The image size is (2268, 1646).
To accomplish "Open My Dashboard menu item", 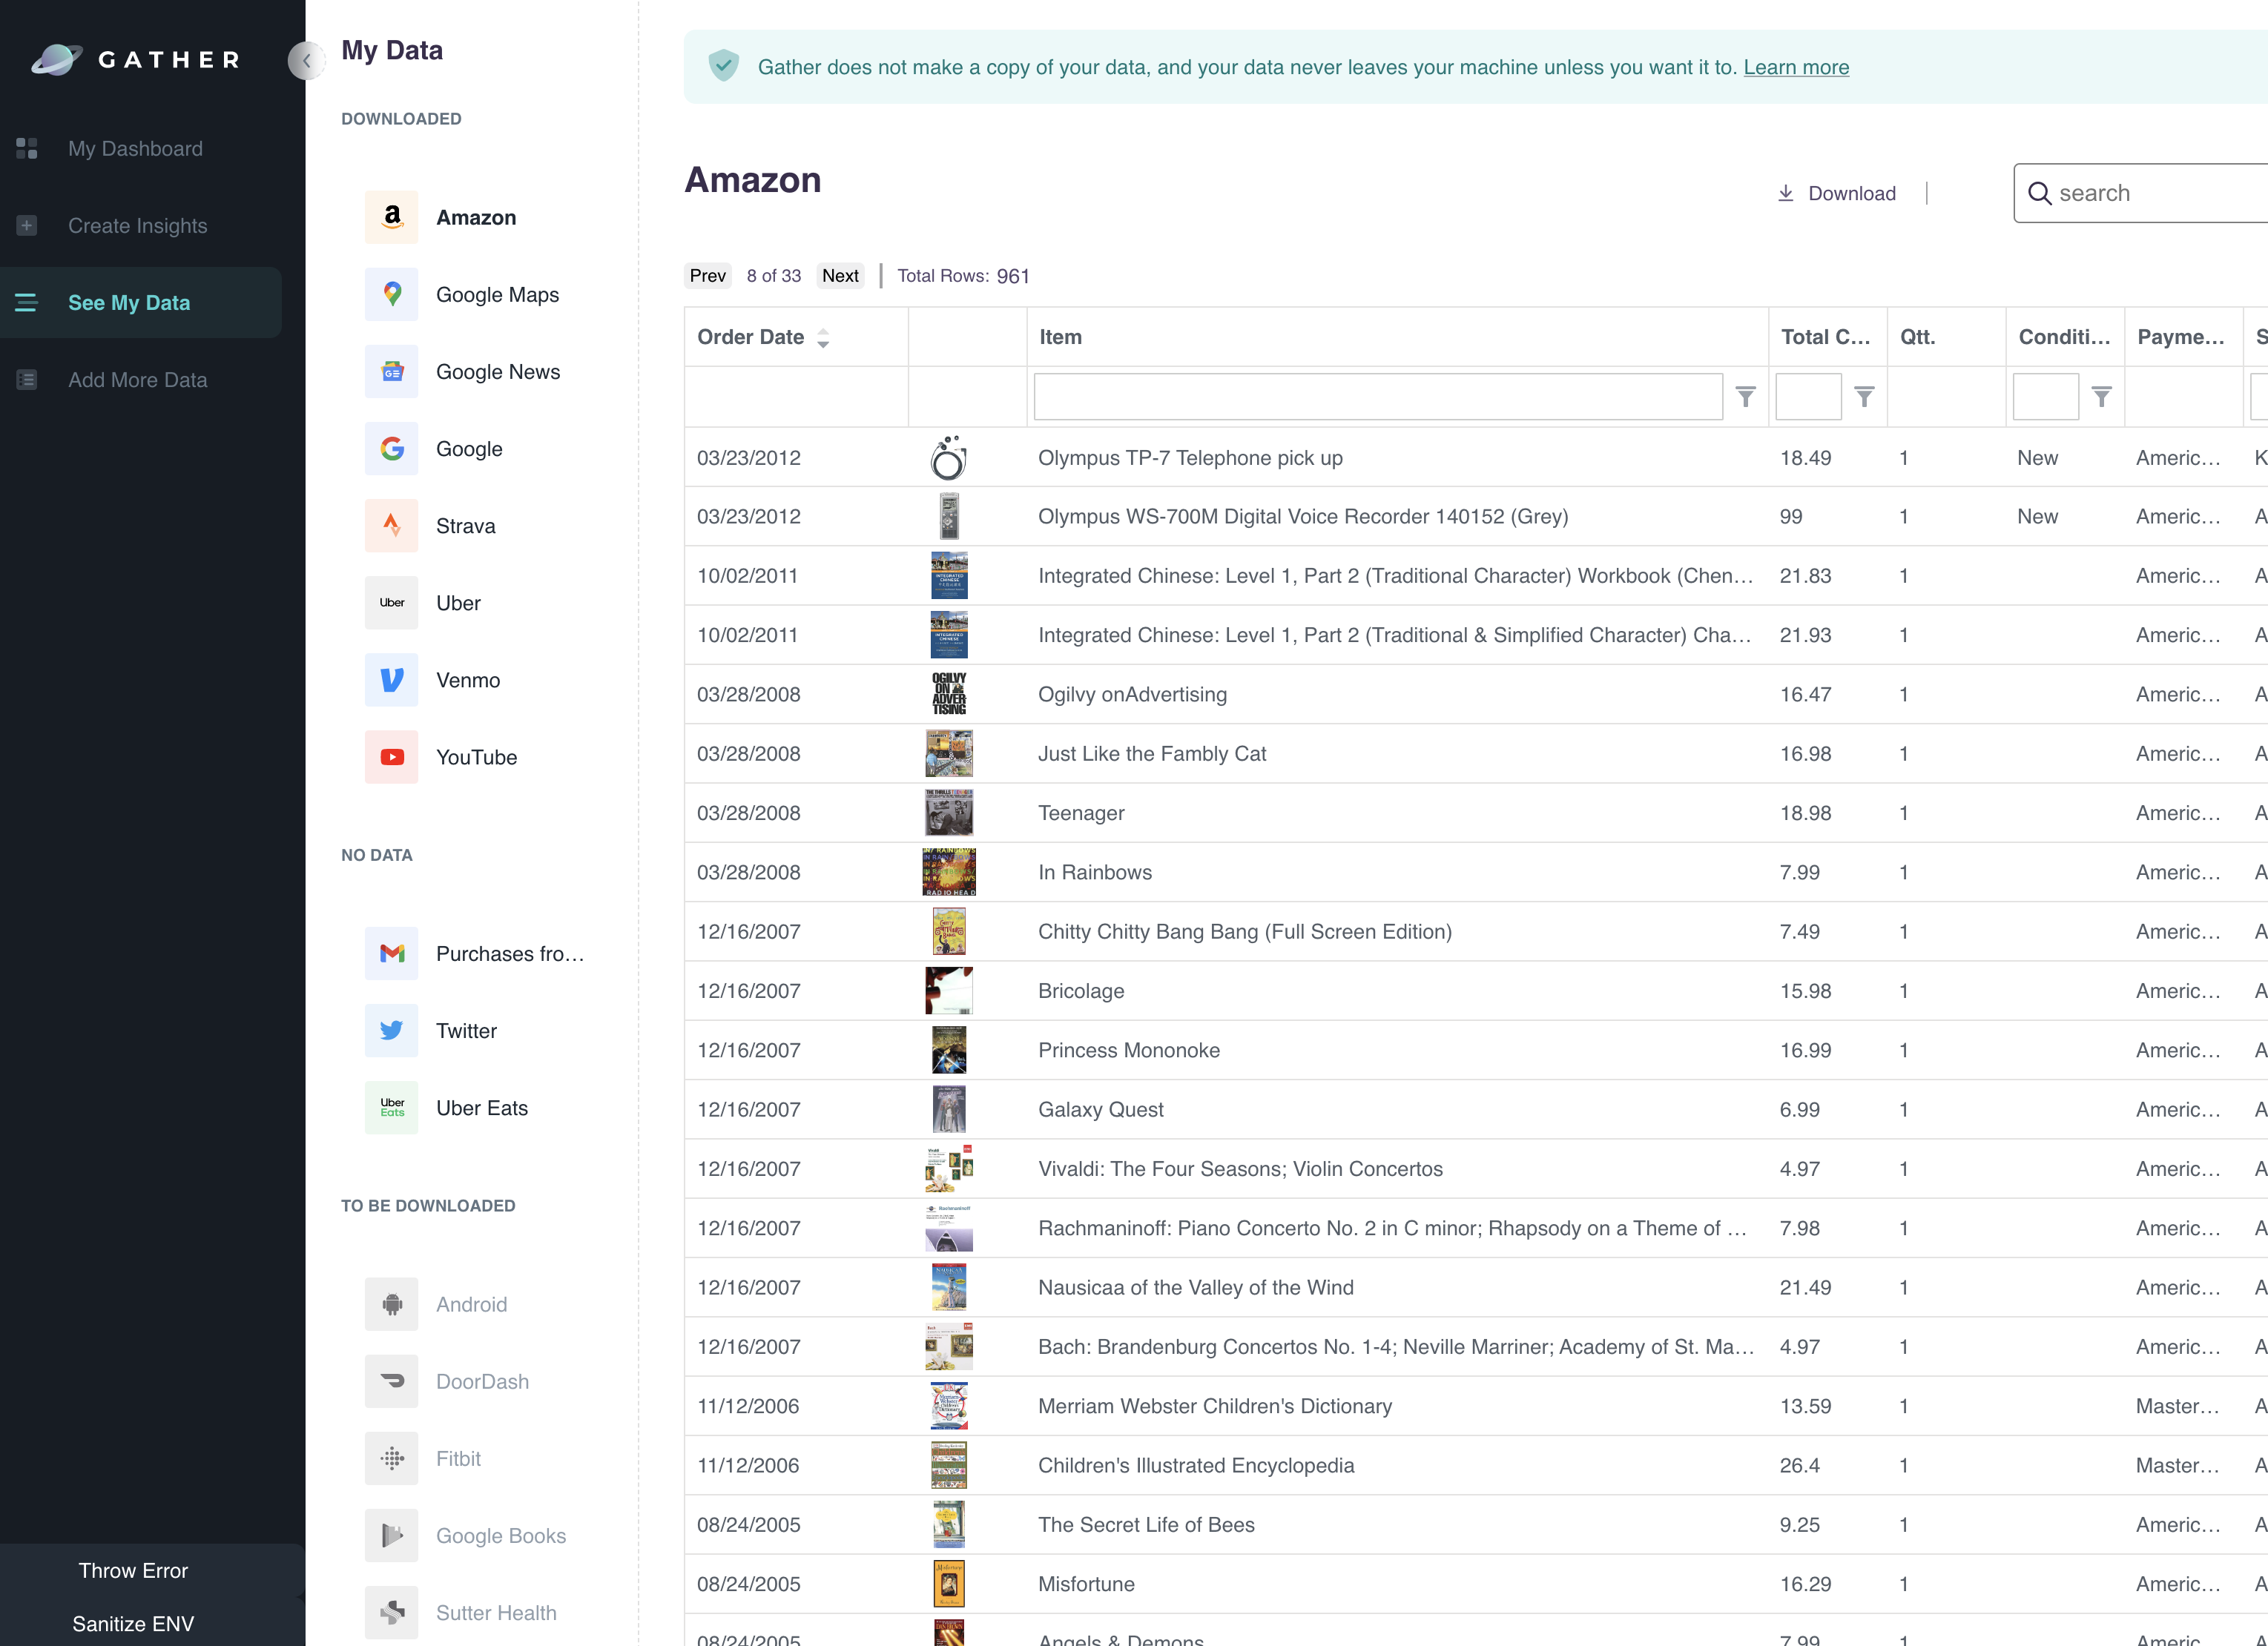I will click(x=137, y=148).
